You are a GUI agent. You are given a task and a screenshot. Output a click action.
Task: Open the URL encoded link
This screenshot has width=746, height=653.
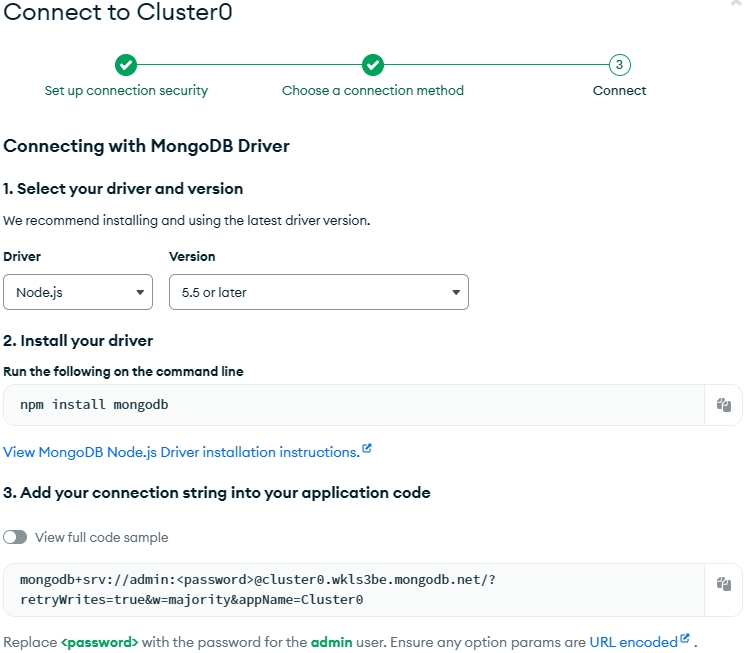pyautogui.click(x=633, y=642)
